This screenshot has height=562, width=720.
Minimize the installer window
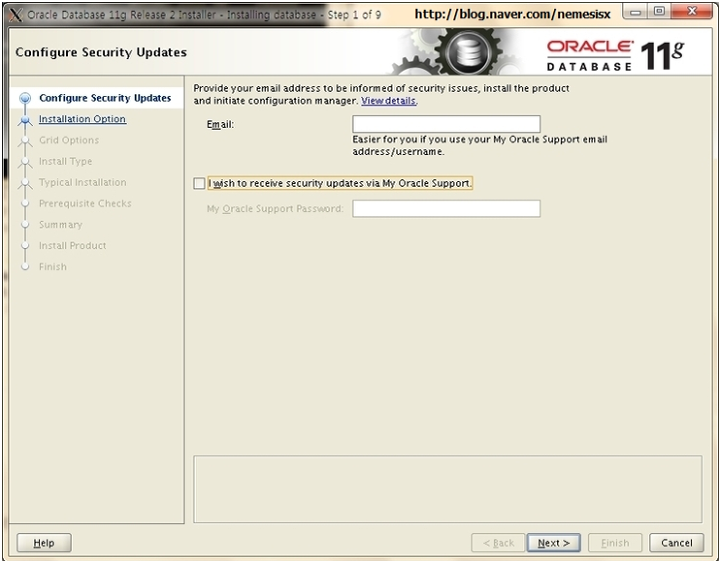click(635, 11)
